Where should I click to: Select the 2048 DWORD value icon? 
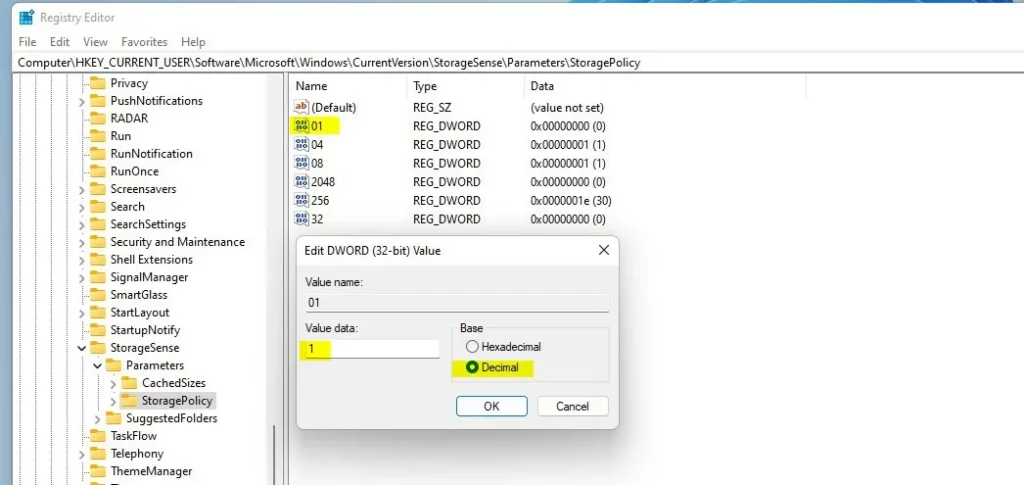[301, 181]
